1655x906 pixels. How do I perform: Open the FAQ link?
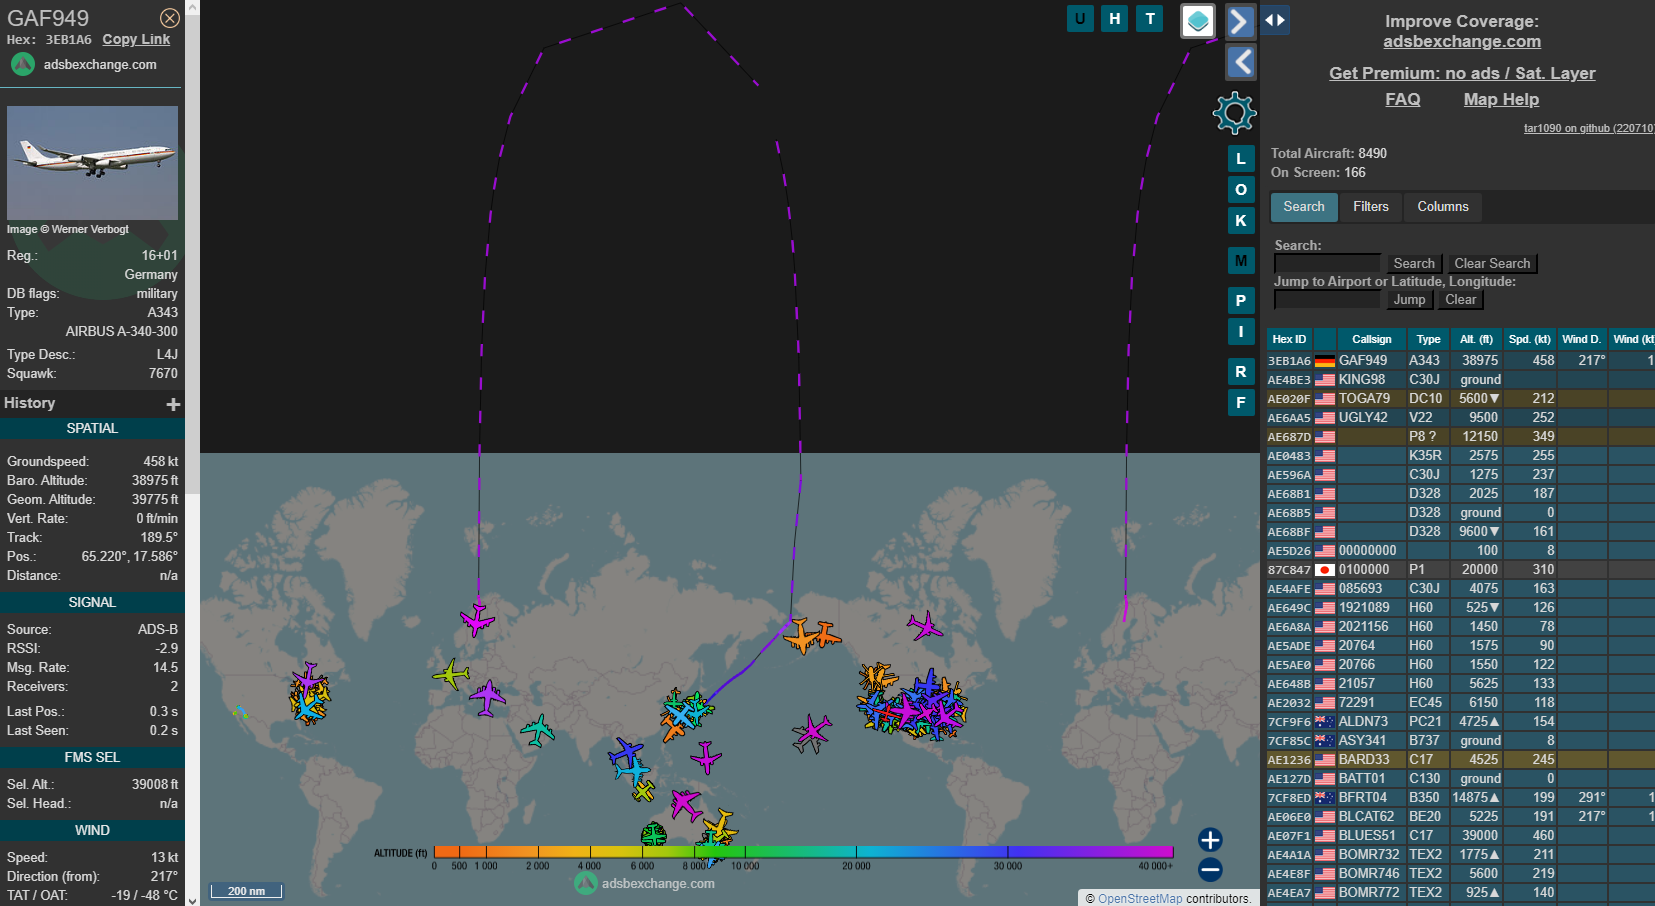(x=1402, y=99)
